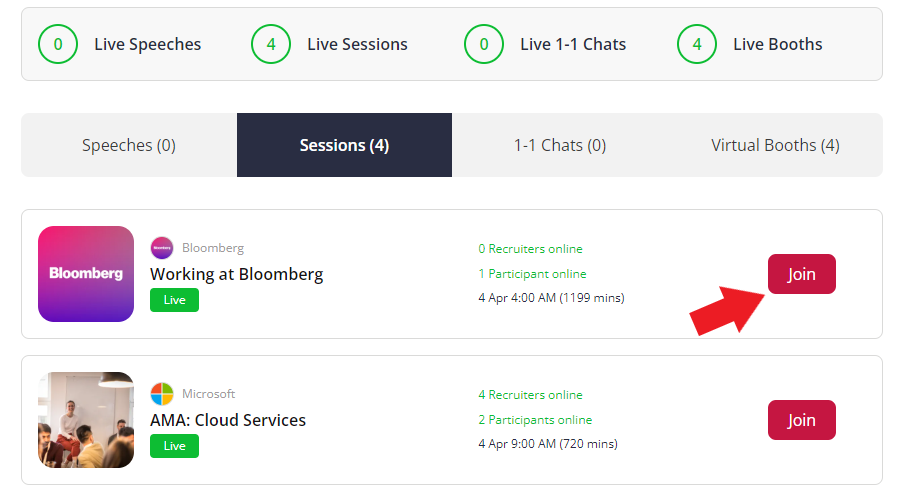Screen dimensions: 904x493
Task: Click the Live Sessions count circle
Action: (271, 44)
